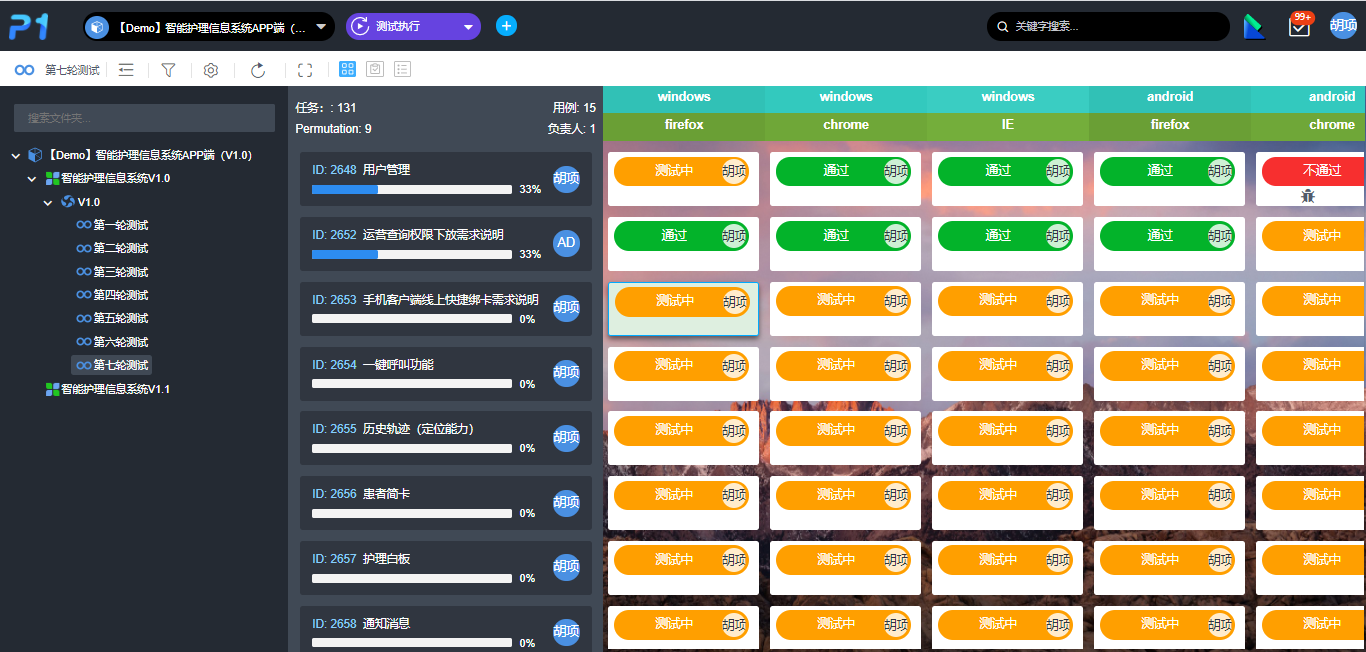Click the AD avatar of task 2652
This screenshot has width=1366, height=652.
tap(566, 243)
